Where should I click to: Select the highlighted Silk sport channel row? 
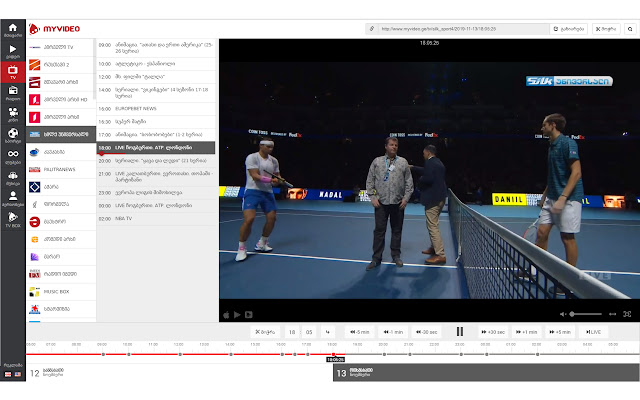click(61, 134)
